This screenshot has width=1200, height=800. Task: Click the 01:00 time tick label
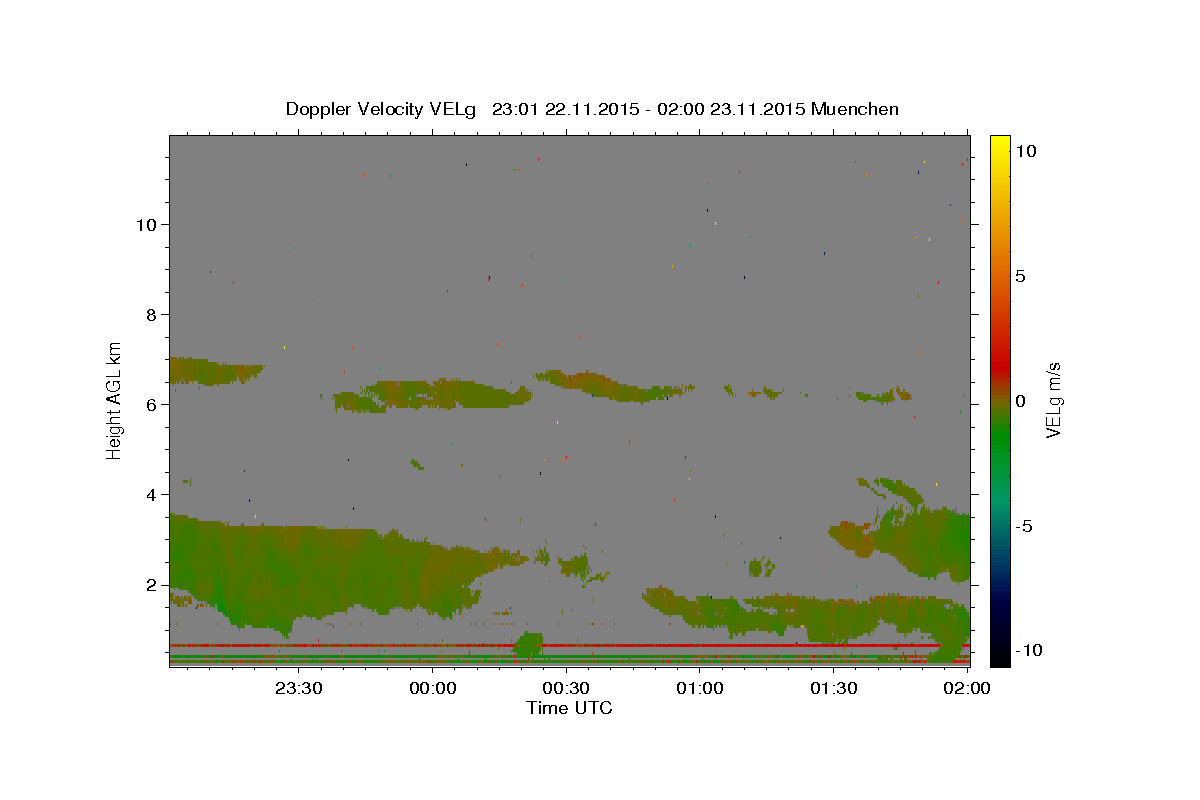(x=700, y=689)
